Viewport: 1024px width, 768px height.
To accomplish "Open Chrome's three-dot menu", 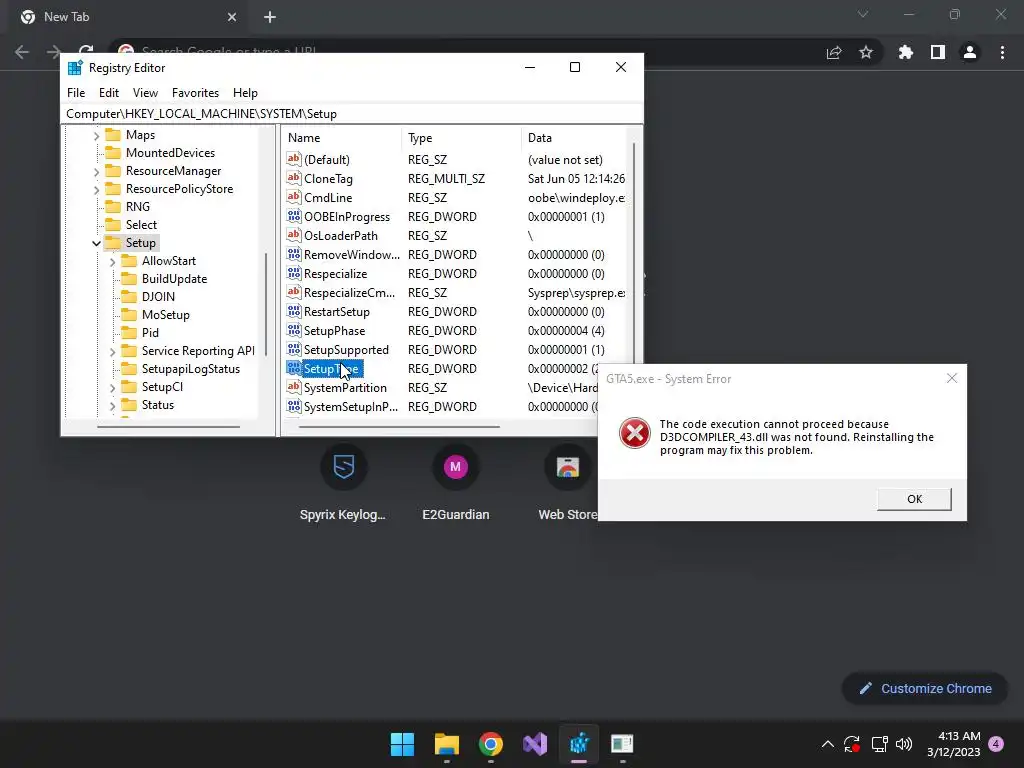I will pyautogui.click(x=1002, y=52).
